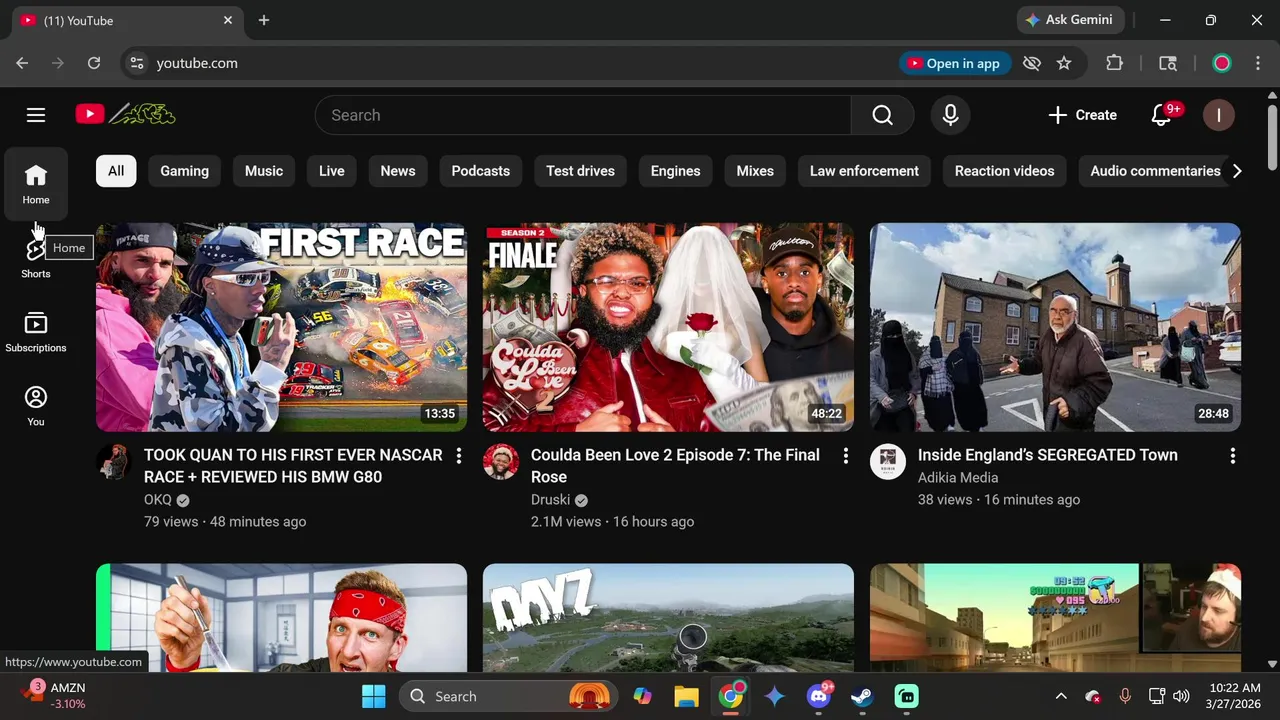Open the OKQ channel name link

pyautogui.click(x=158, y=500)
